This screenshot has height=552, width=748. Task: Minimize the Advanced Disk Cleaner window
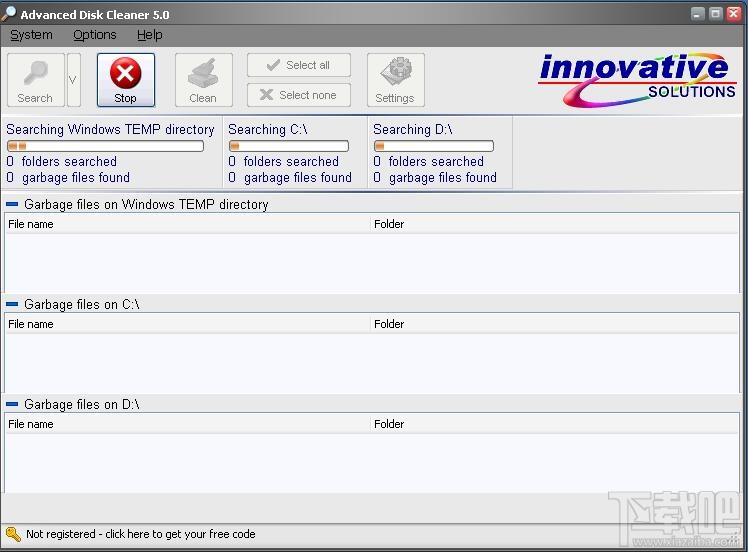tap(697, 14)
